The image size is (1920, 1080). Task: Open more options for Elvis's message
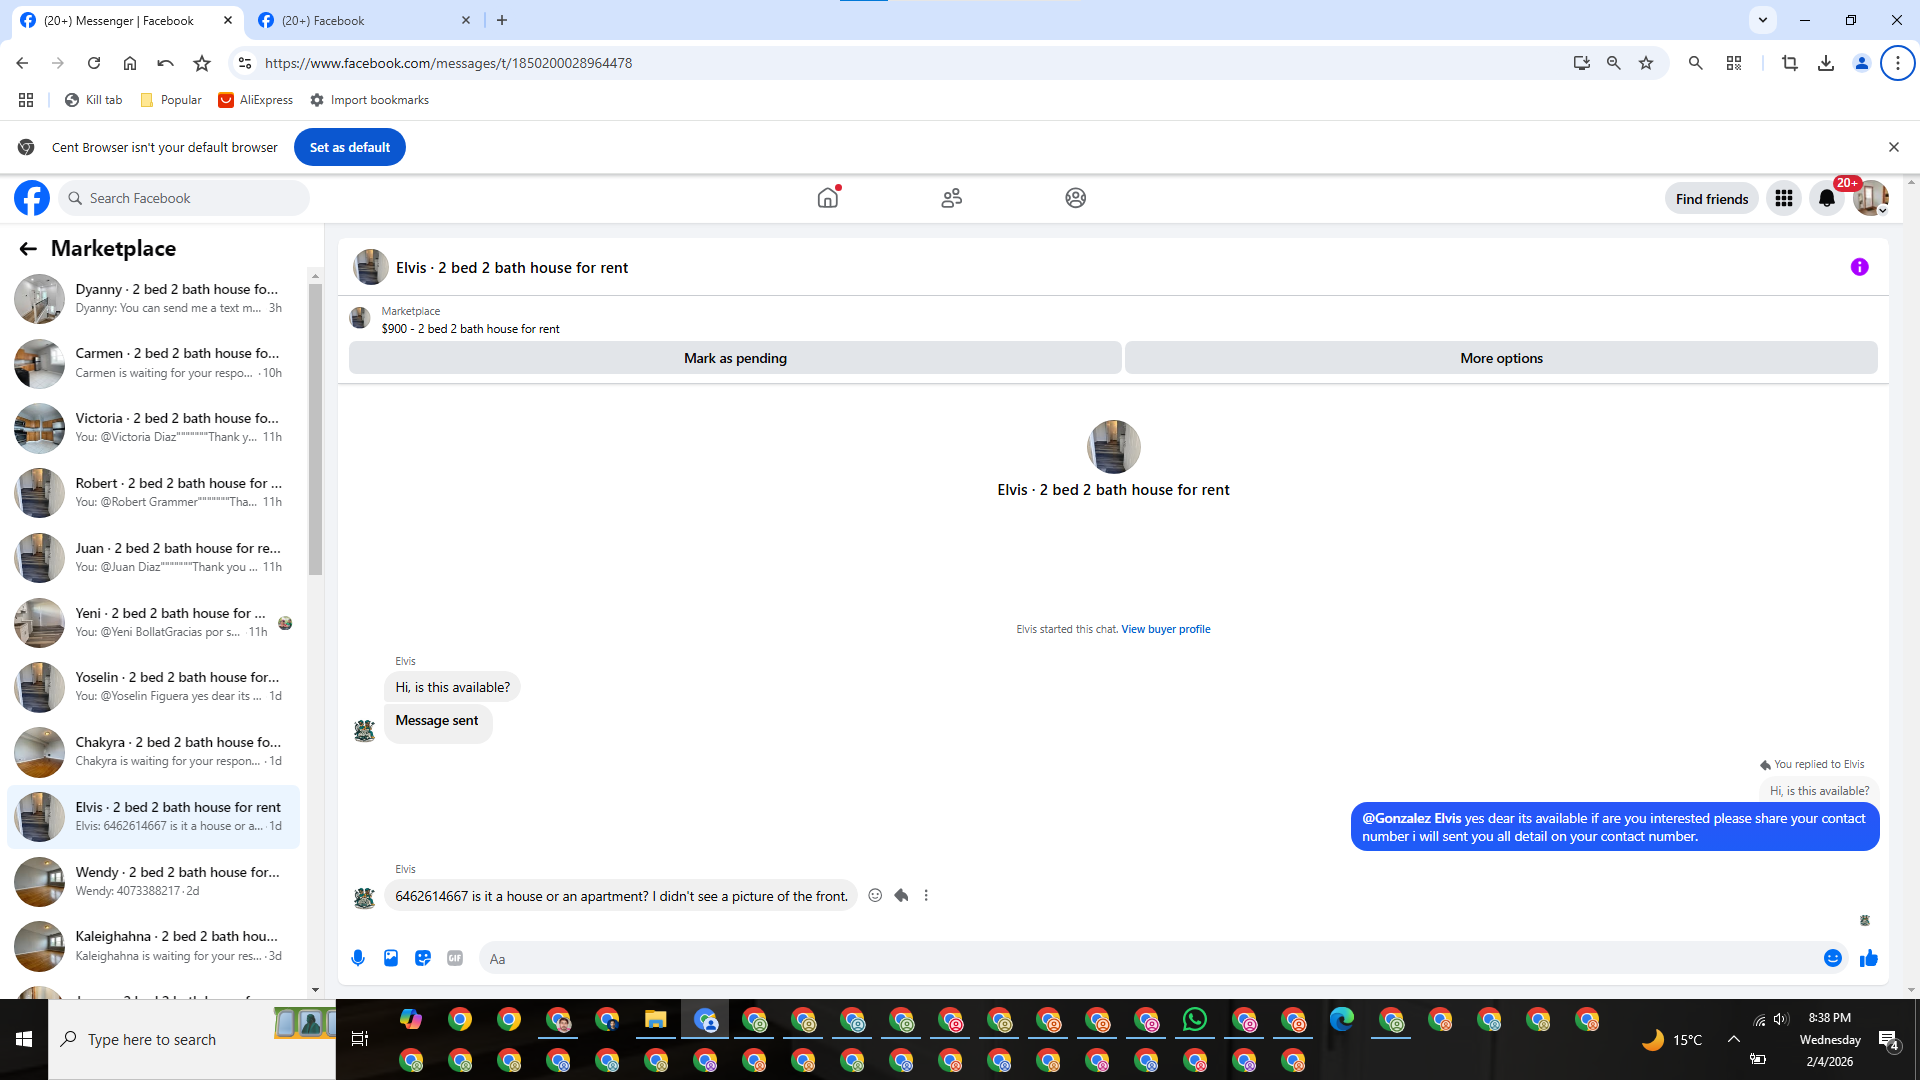926,895
